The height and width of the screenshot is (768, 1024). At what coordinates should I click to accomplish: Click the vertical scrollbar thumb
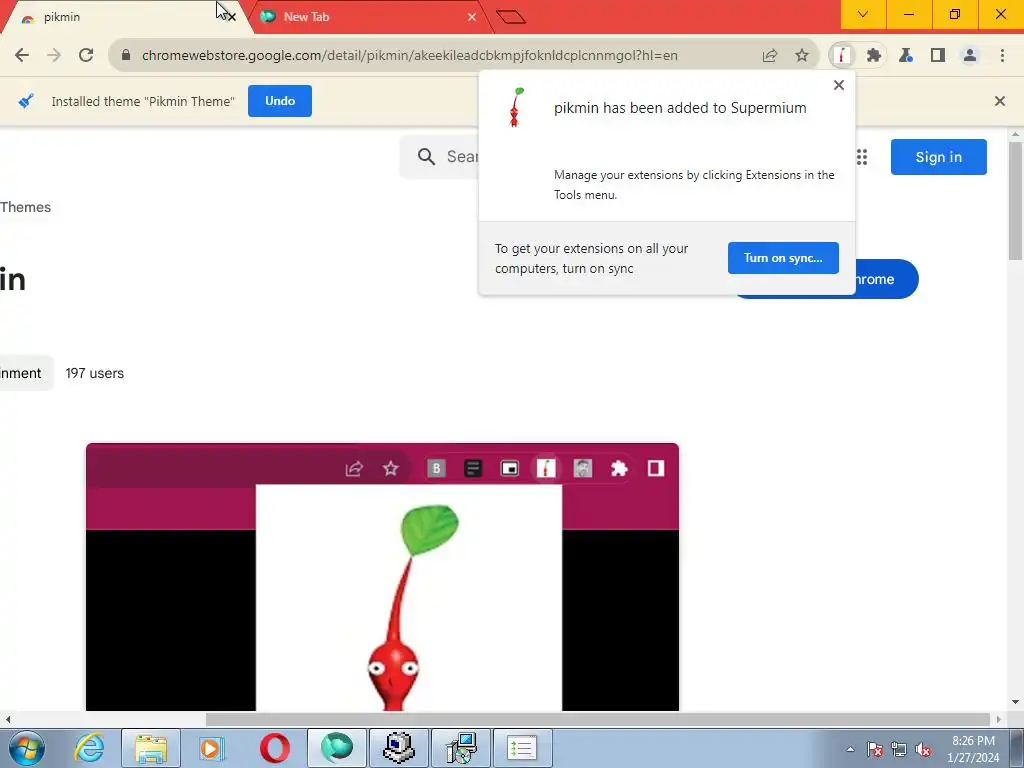point(1015,200)
